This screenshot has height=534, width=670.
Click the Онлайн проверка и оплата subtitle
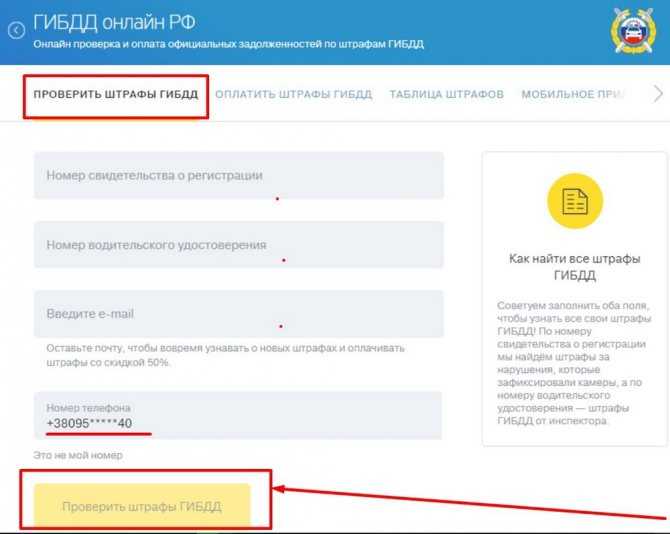coord(229,44)
